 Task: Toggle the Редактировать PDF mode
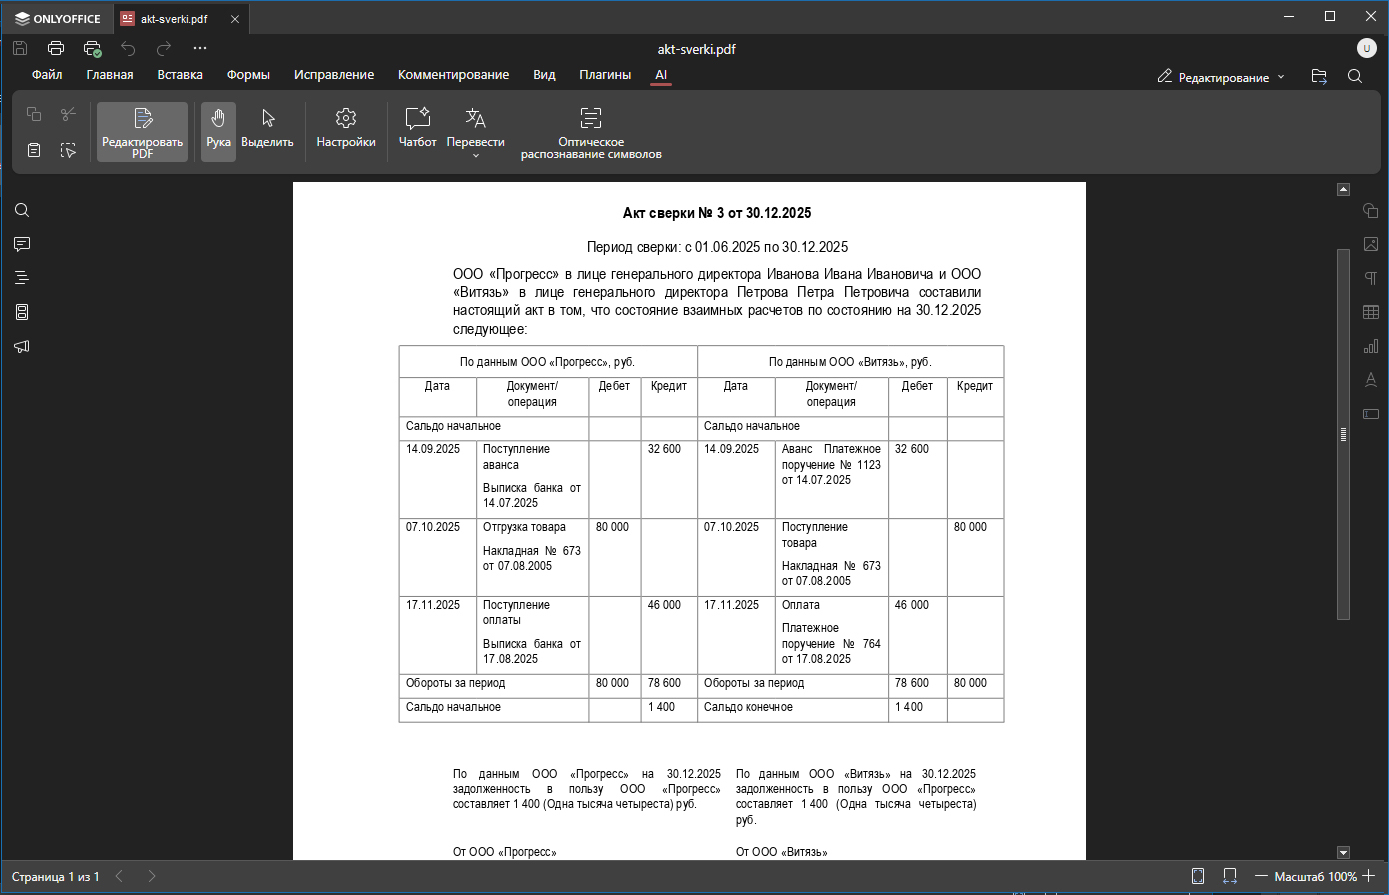(x=142, y=131)
